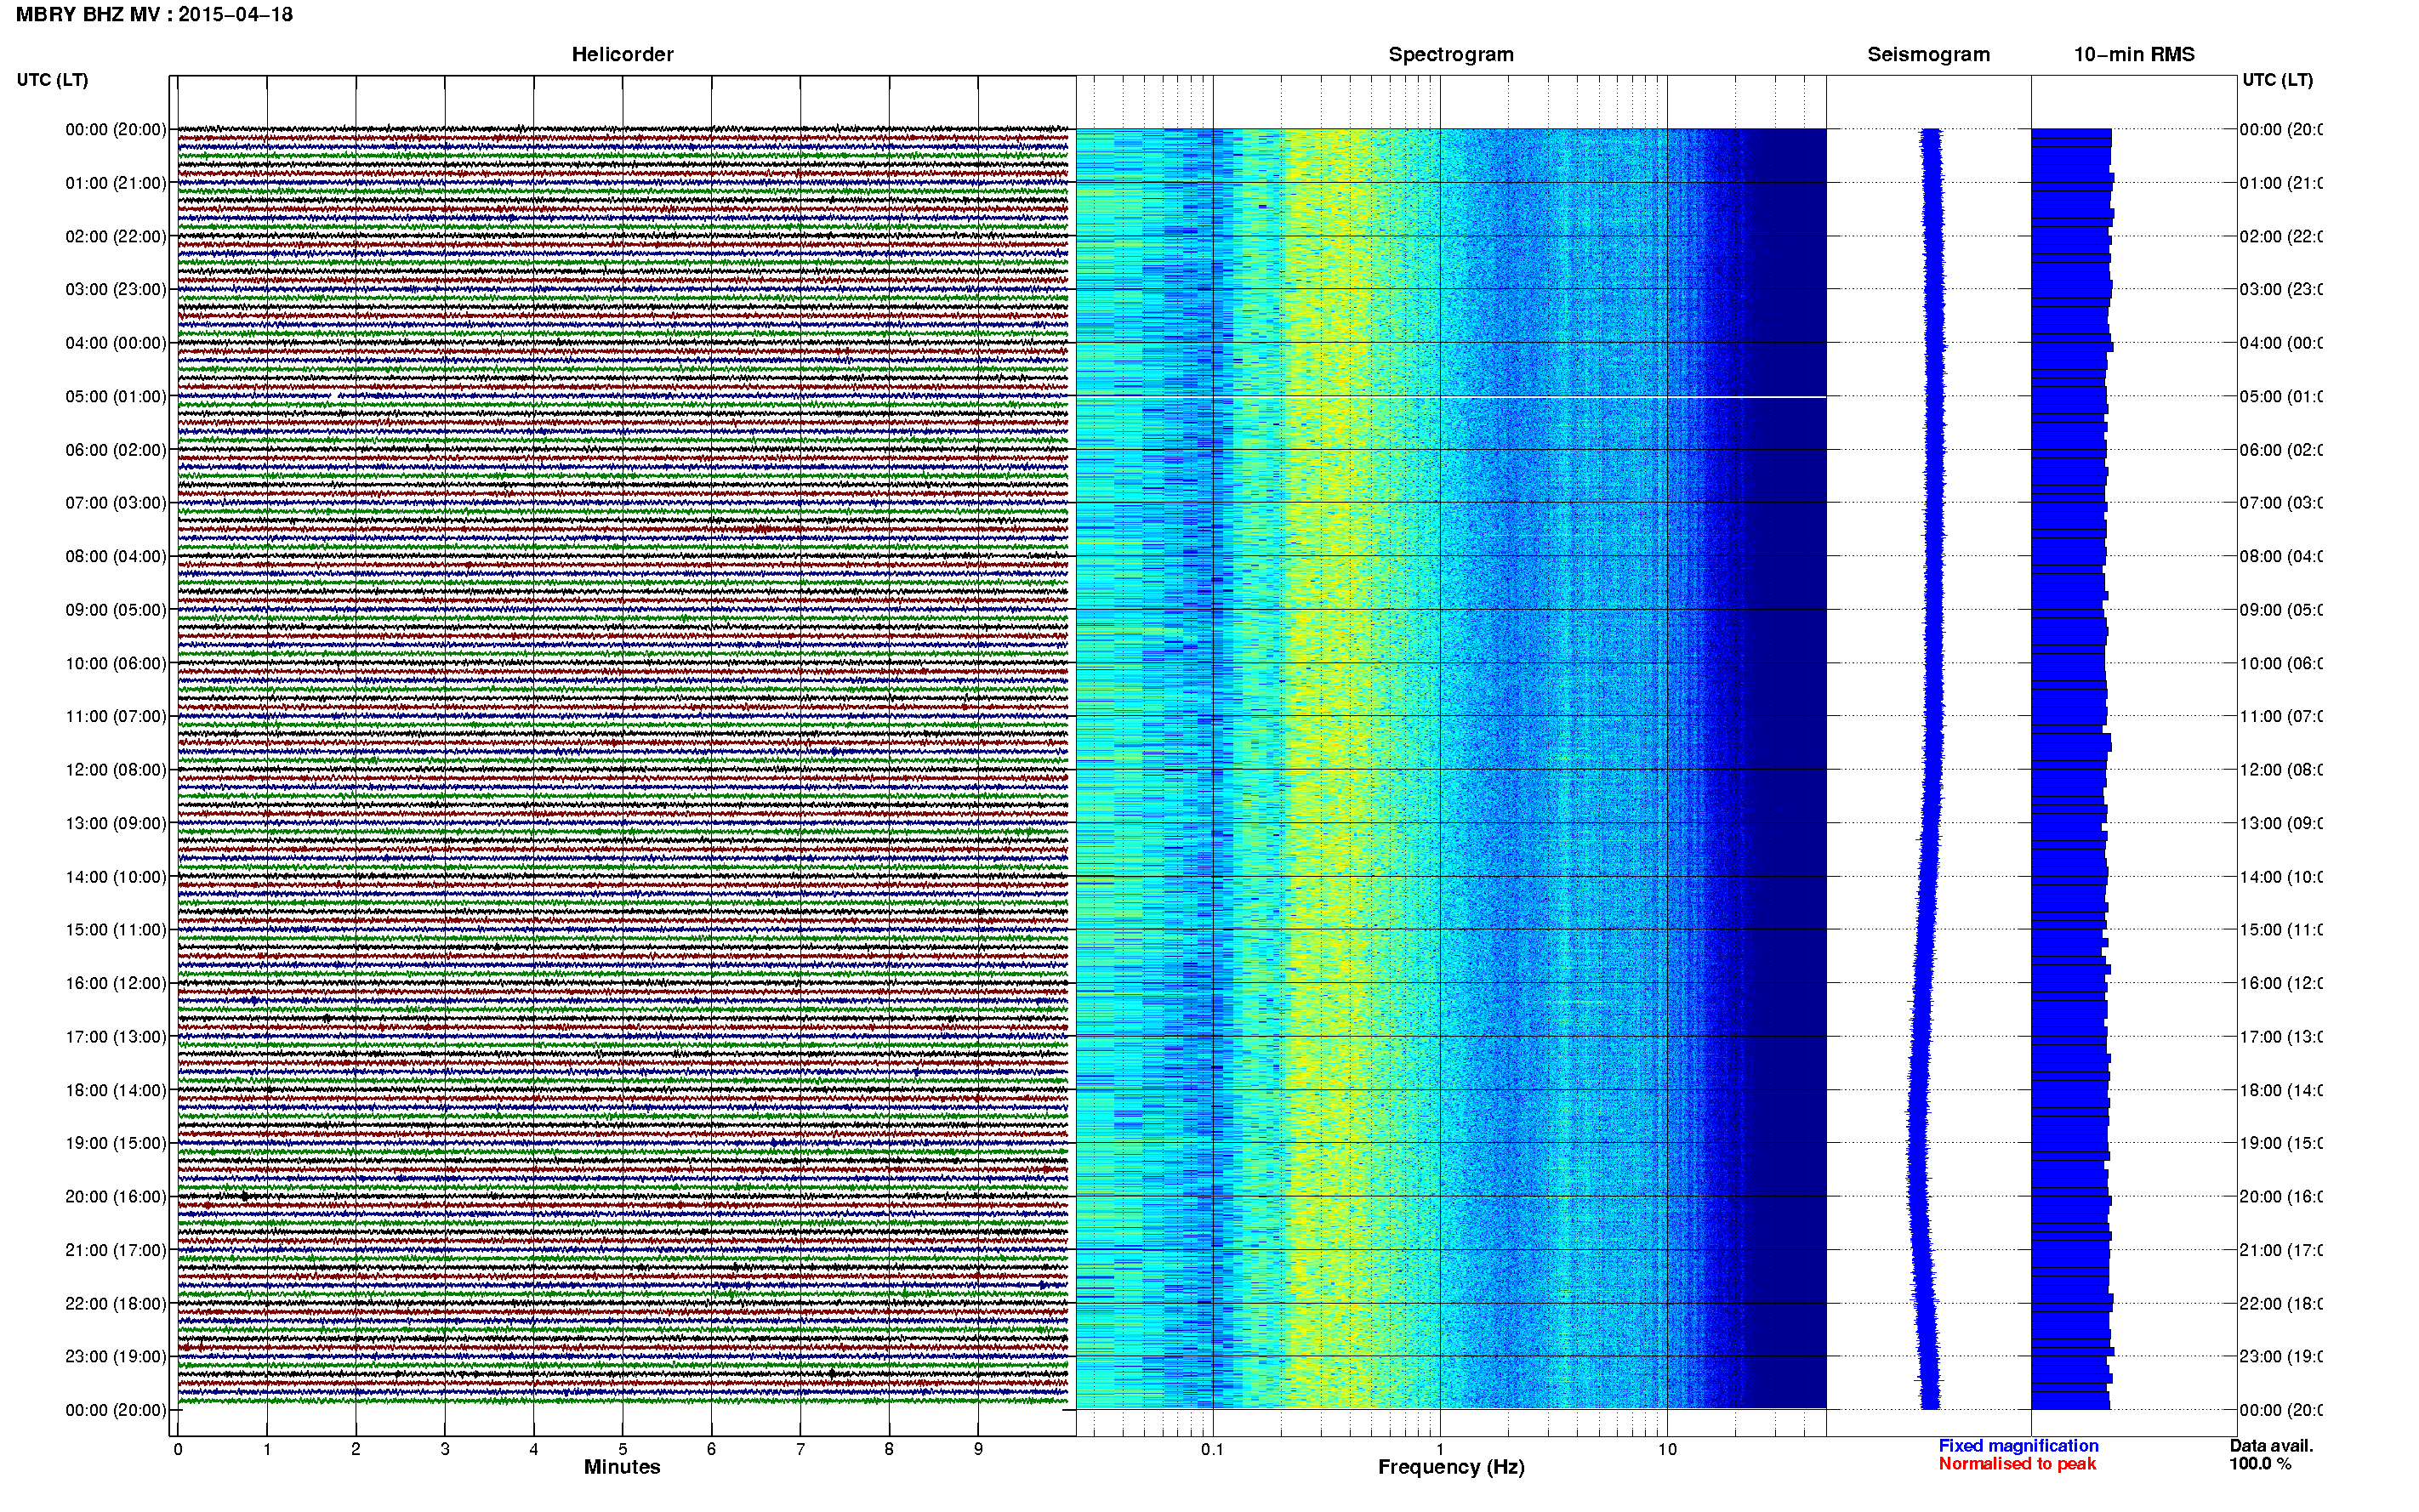Select the 'Helicorder' panel heading
Screen dimensions: 2419x1512
pos(622,55)
